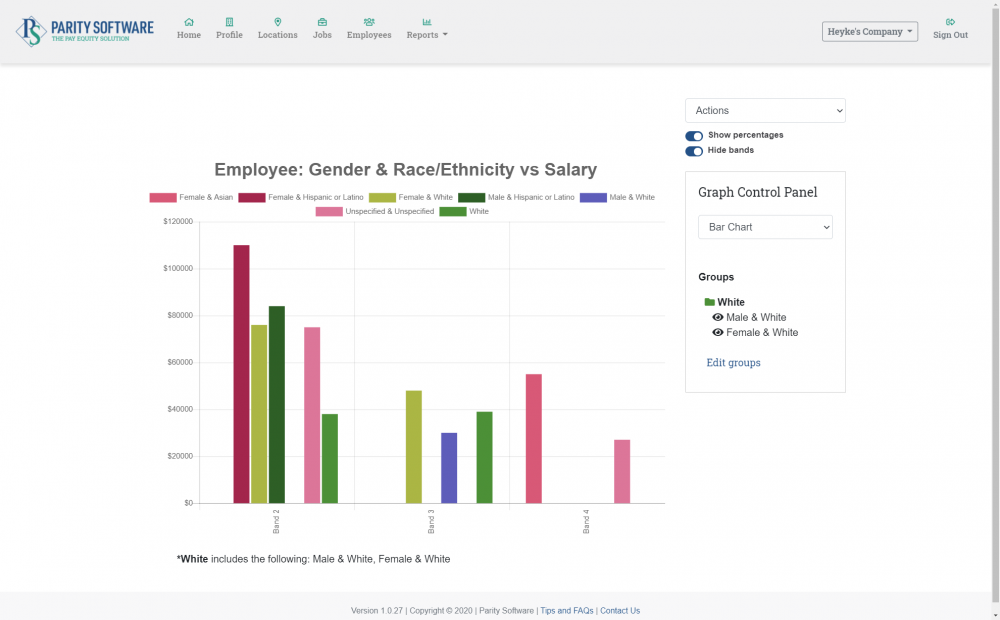Image resolution: width=1000 pixels, height=620 pixels.
Task: Click the green White bar in Band 3
Action: [485, 457]
